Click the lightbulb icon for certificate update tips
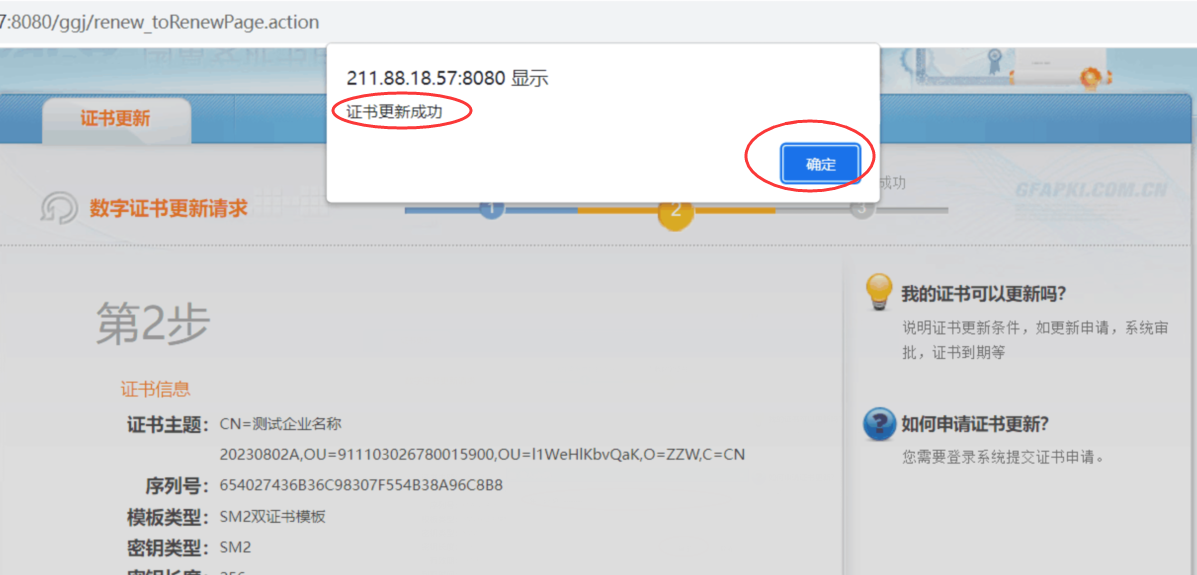1197x575 pixels. [x=879, y=292]
